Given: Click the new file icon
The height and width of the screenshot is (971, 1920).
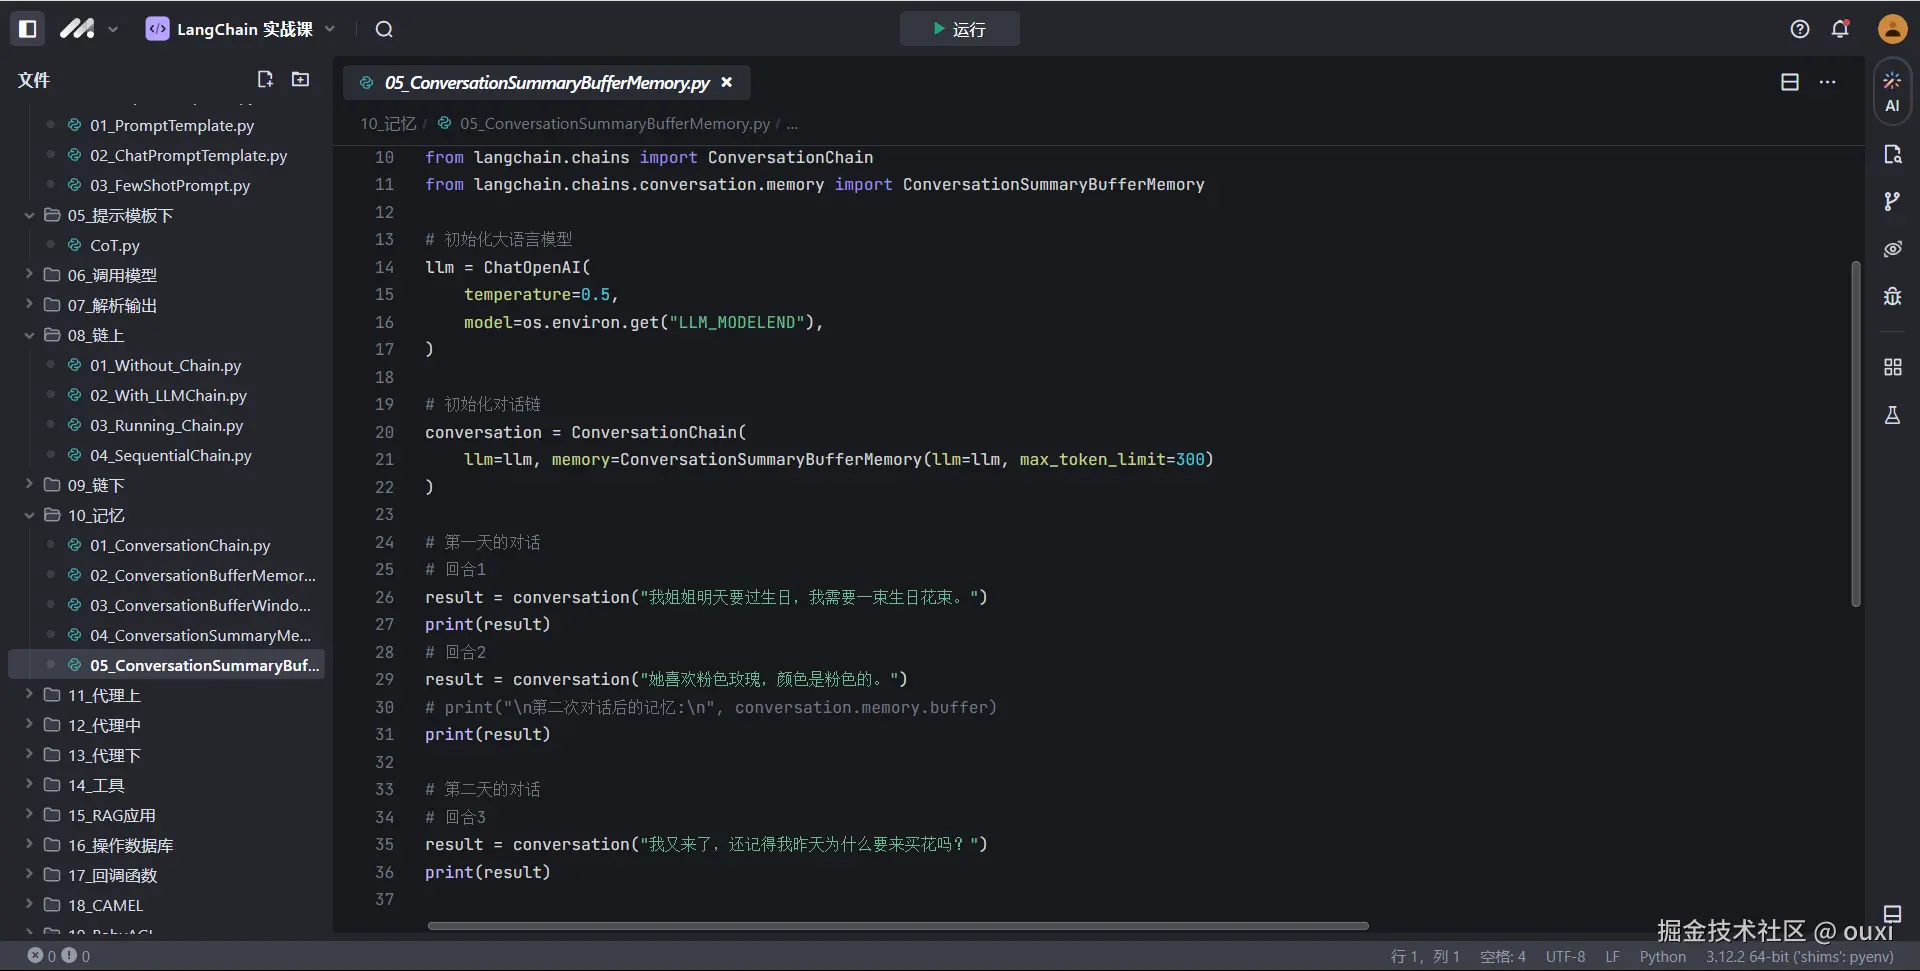Looking at the screenshot, I should (265, 79).
